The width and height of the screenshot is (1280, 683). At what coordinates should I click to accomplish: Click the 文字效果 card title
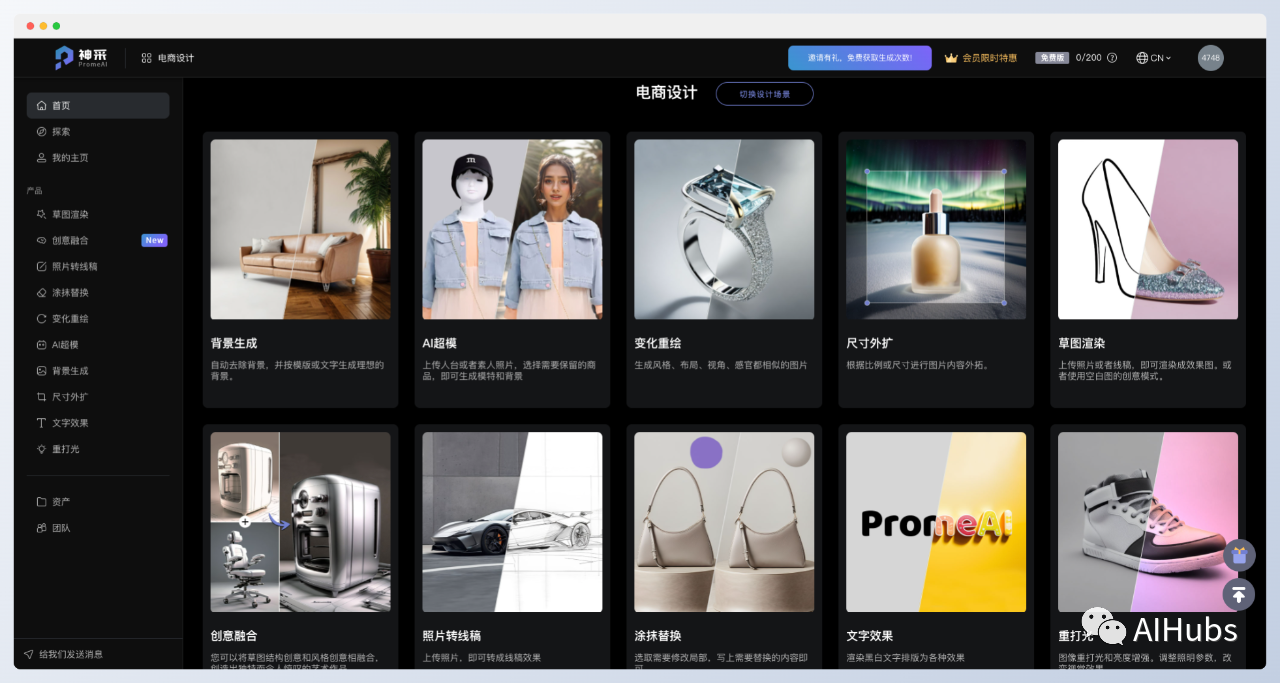pyautogui.click(x=870, y=636)
